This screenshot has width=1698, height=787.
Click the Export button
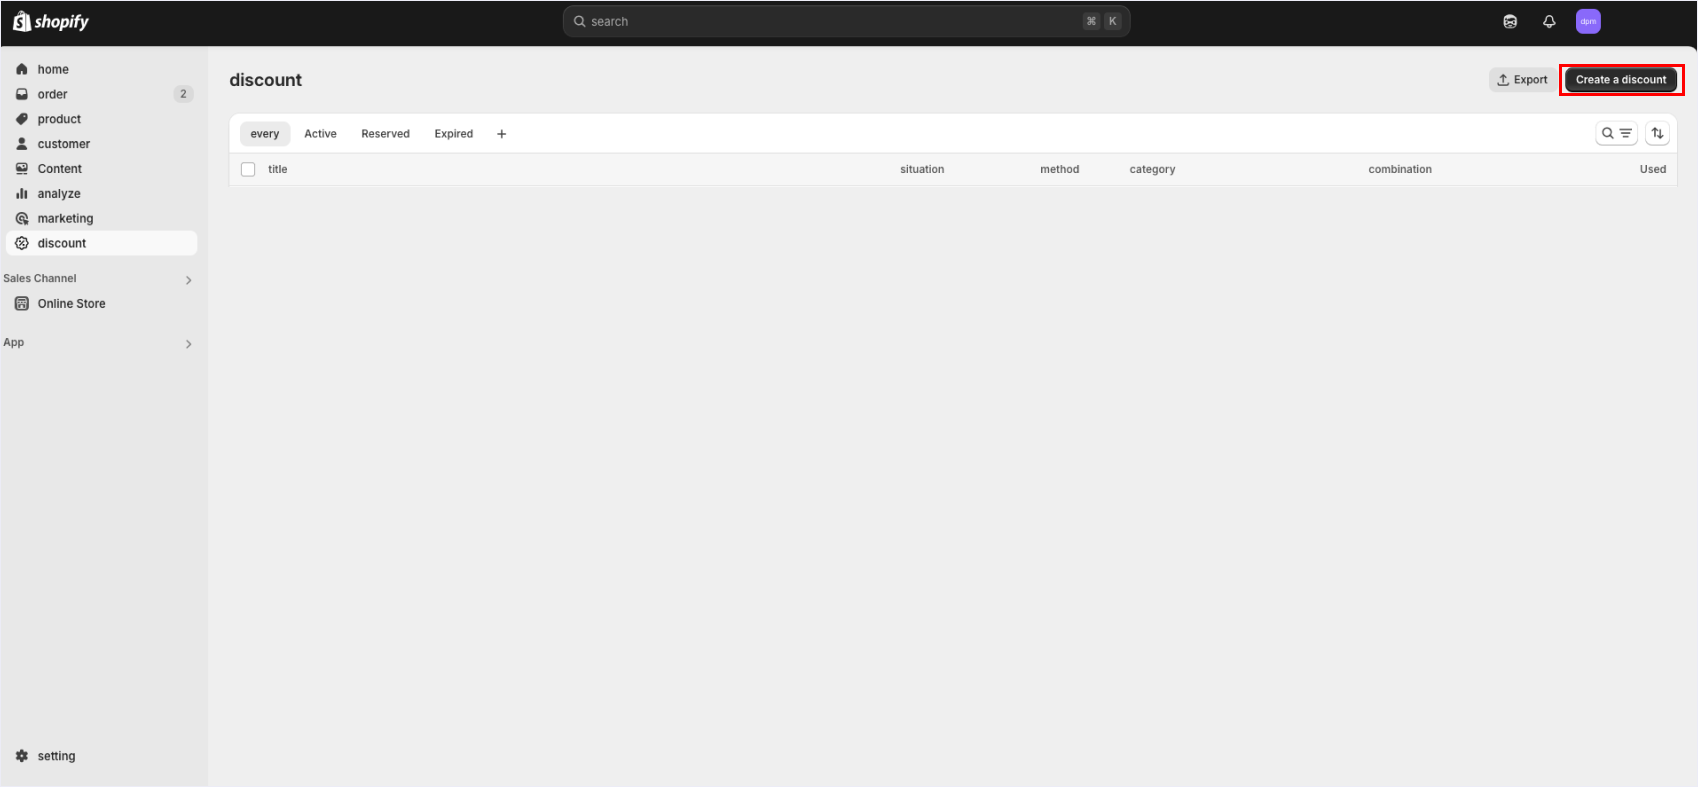point(1522,80)
